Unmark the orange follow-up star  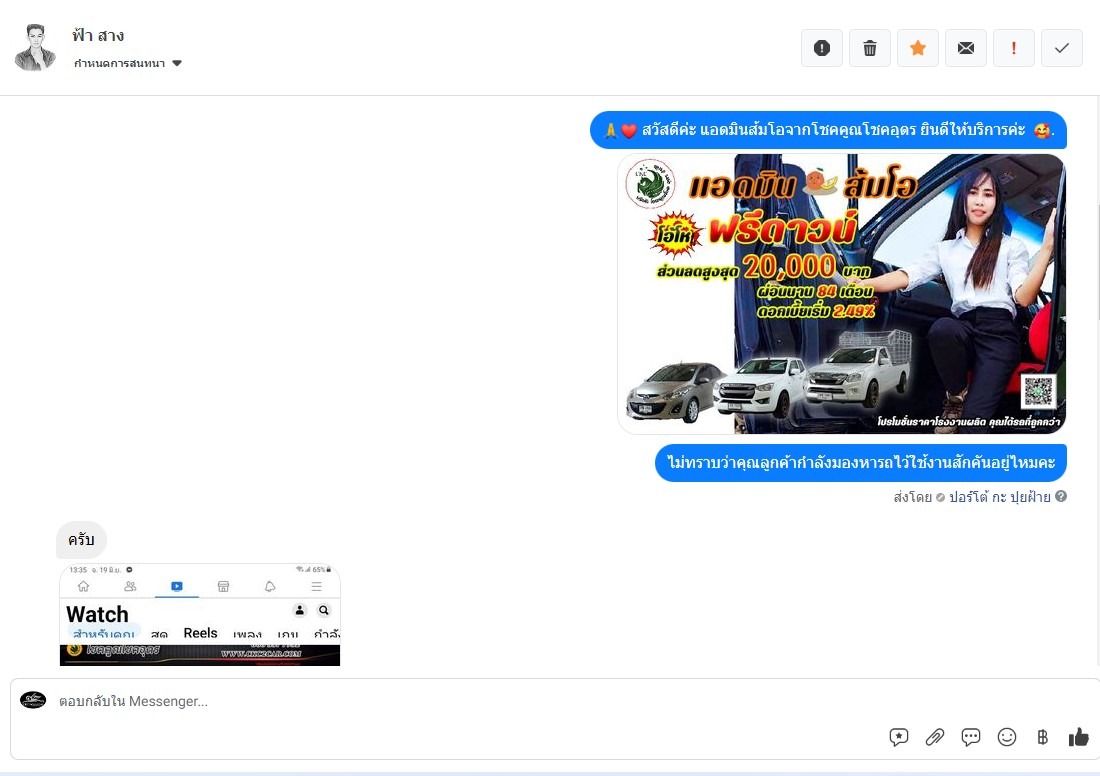pos(918,48)
